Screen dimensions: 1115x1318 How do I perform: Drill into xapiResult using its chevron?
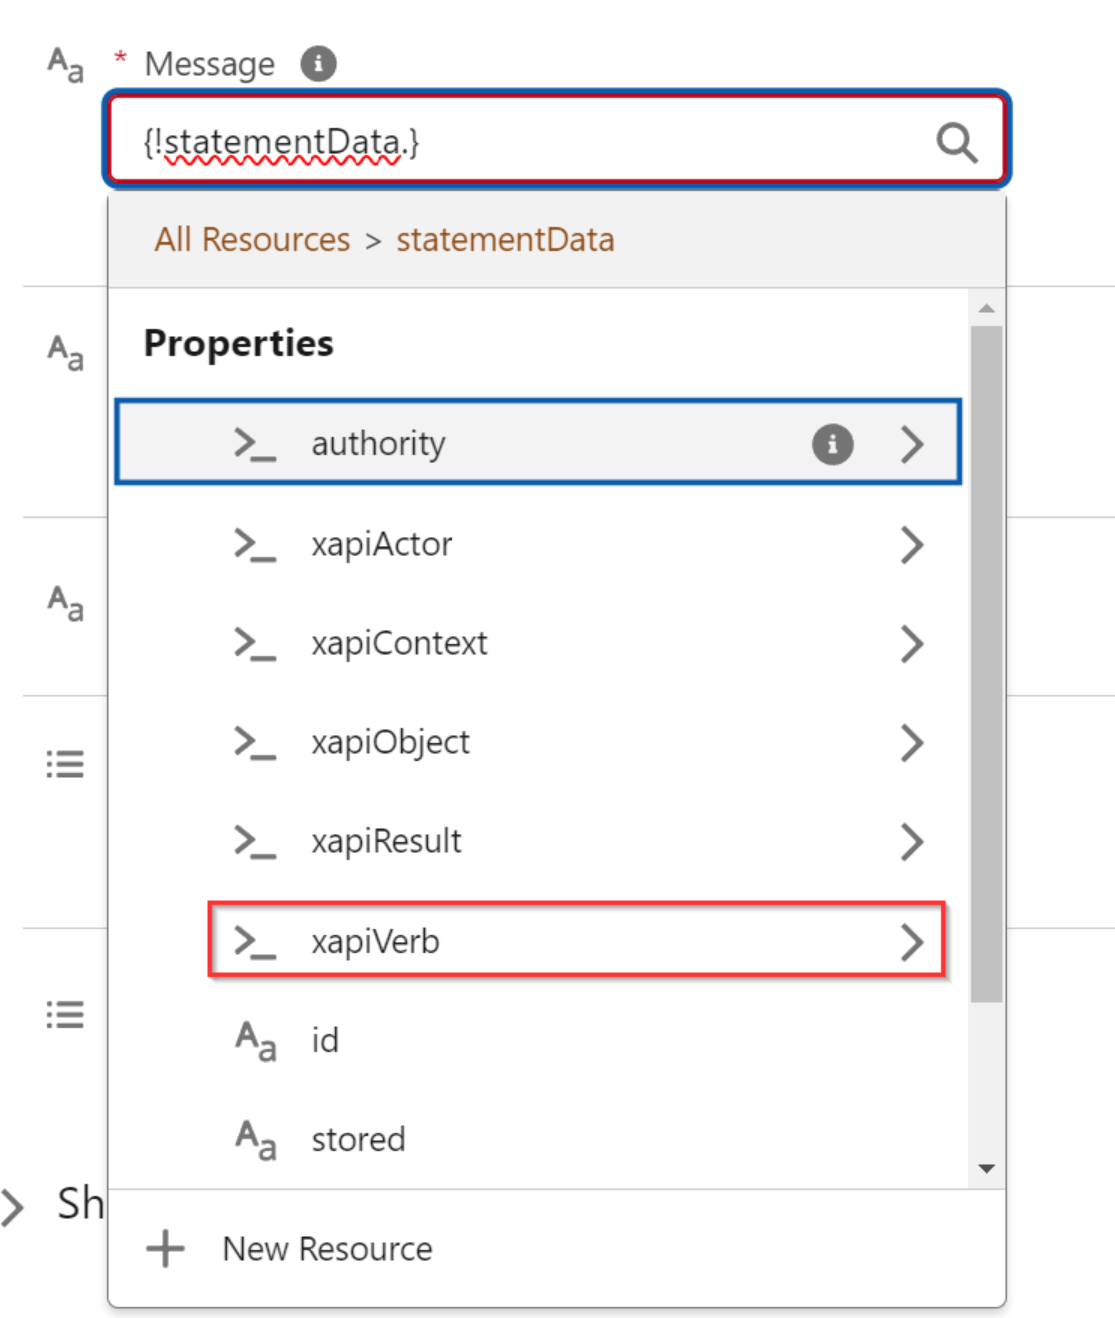coord(911,842)
